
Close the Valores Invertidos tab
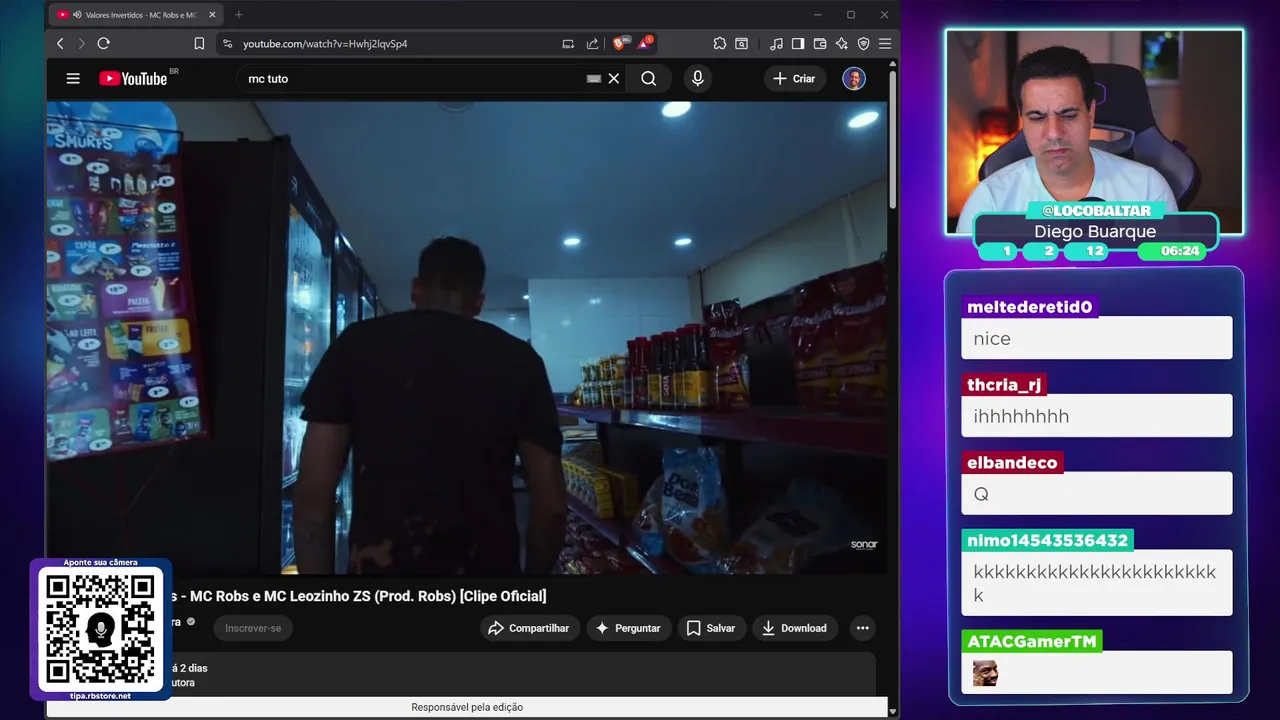coord(212,15)
